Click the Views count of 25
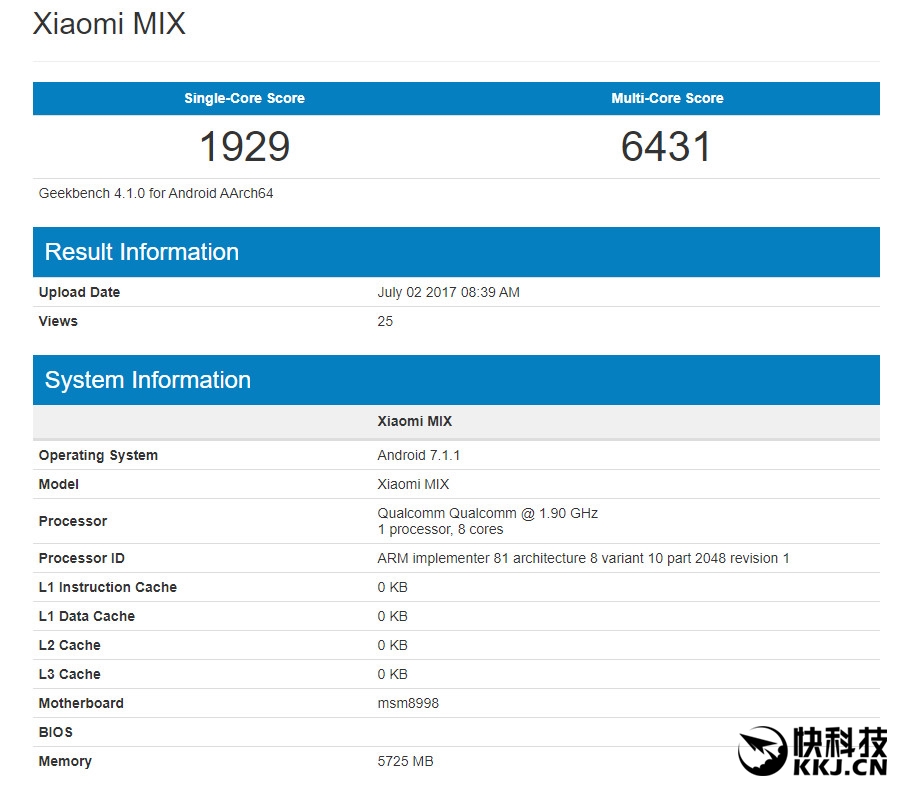The height and width of the screenshot is (786, 897). coord(385,321)
